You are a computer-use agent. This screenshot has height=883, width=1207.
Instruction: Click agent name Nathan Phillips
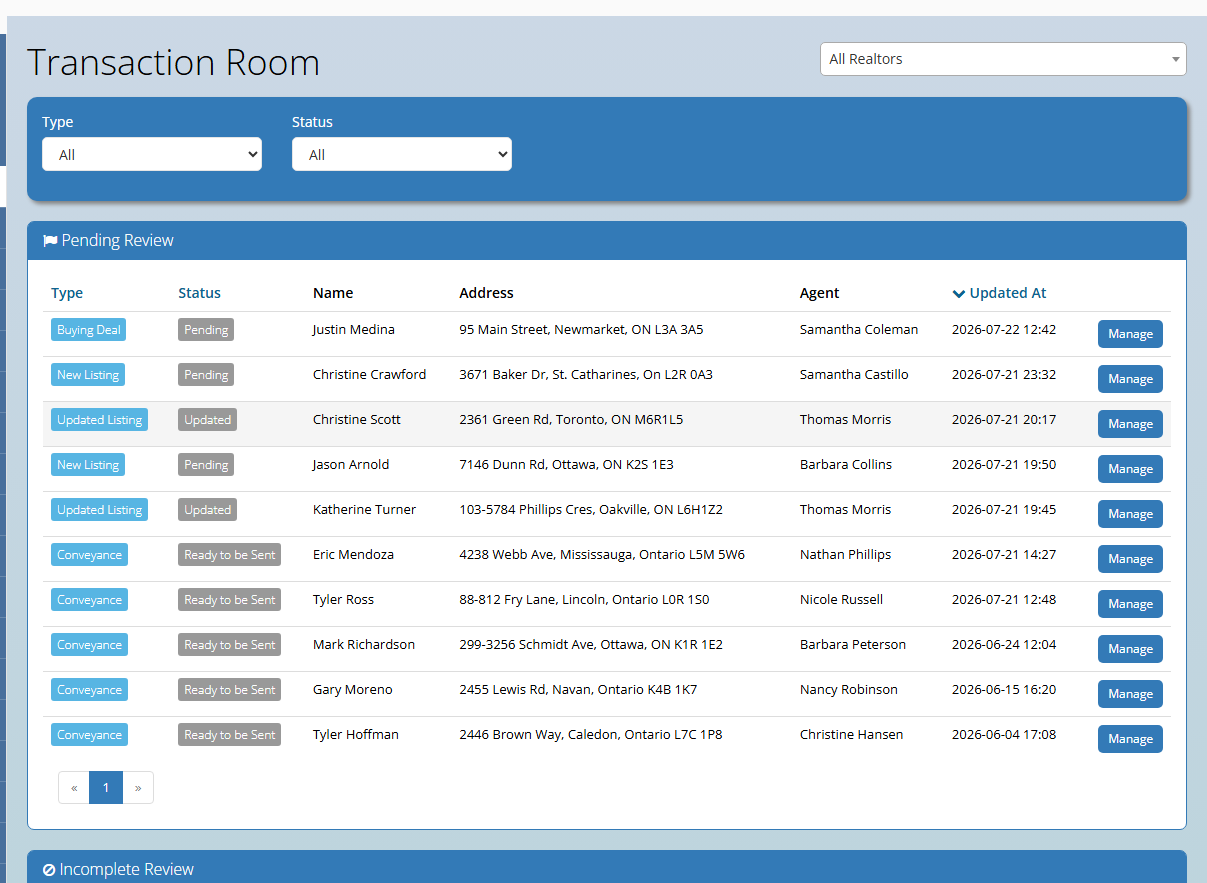[x=845, y=554]
